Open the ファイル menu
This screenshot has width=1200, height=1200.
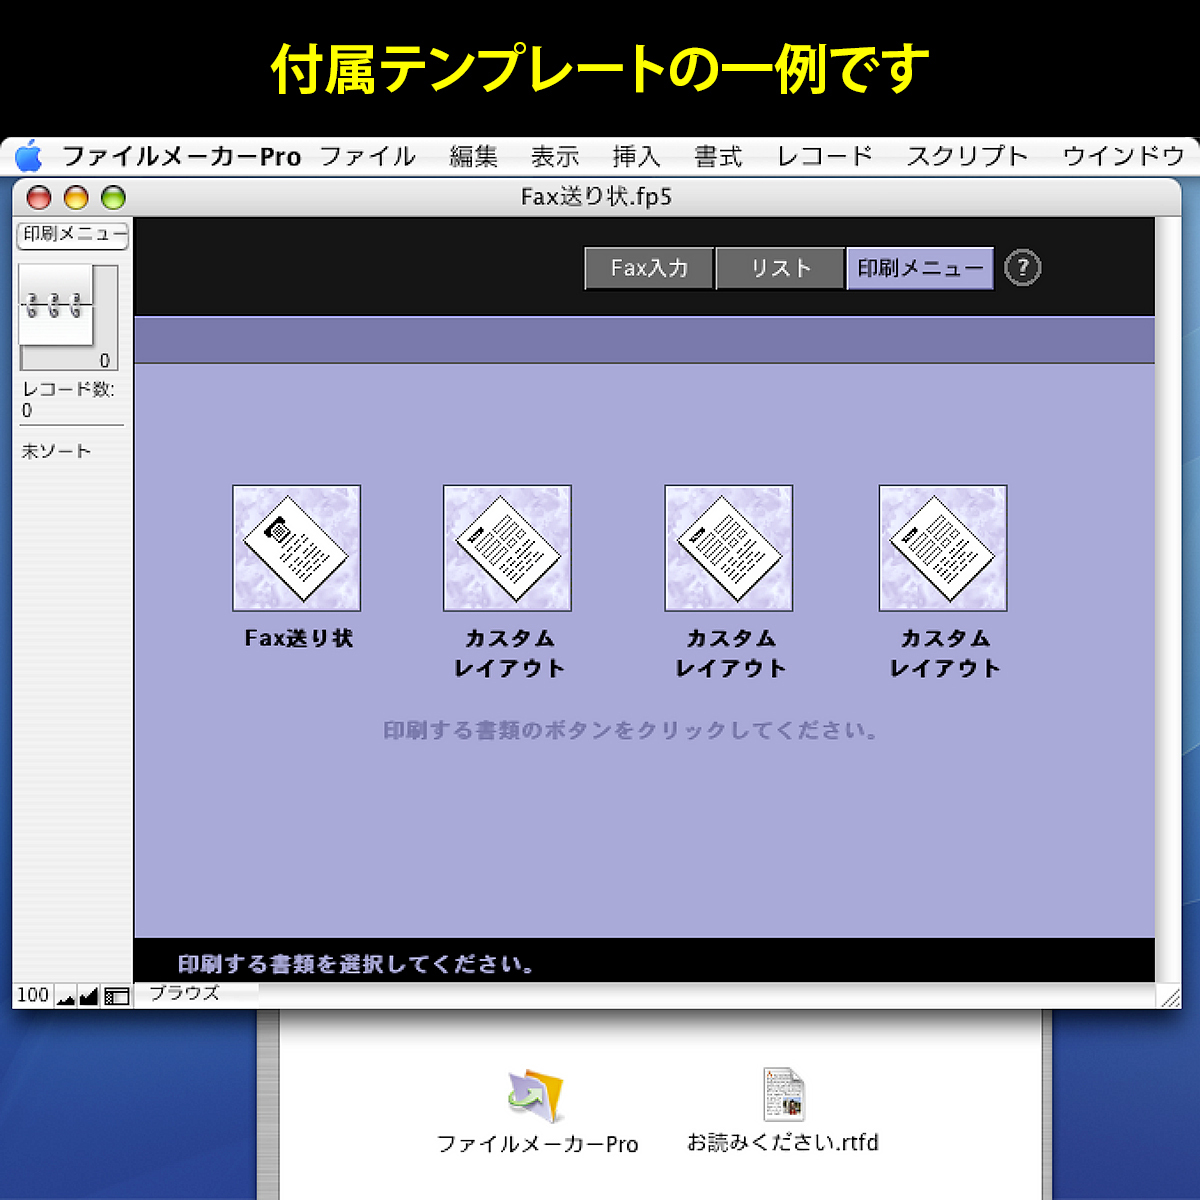pos(368,157)
